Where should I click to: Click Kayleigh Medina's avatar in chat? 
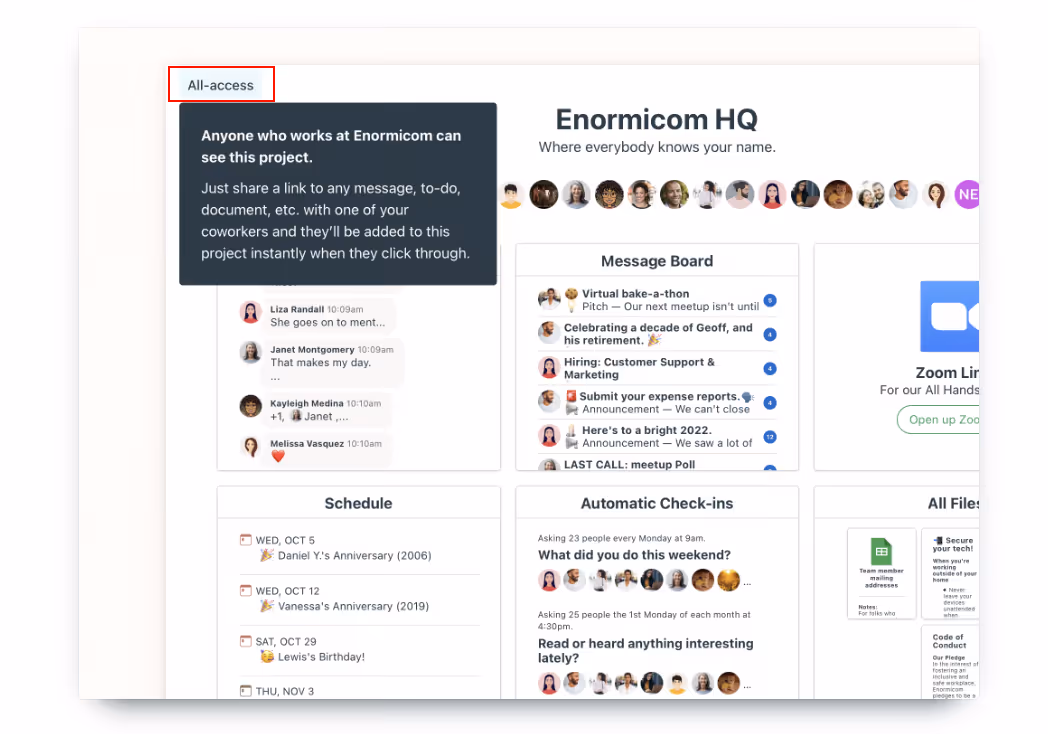point(251,406)
